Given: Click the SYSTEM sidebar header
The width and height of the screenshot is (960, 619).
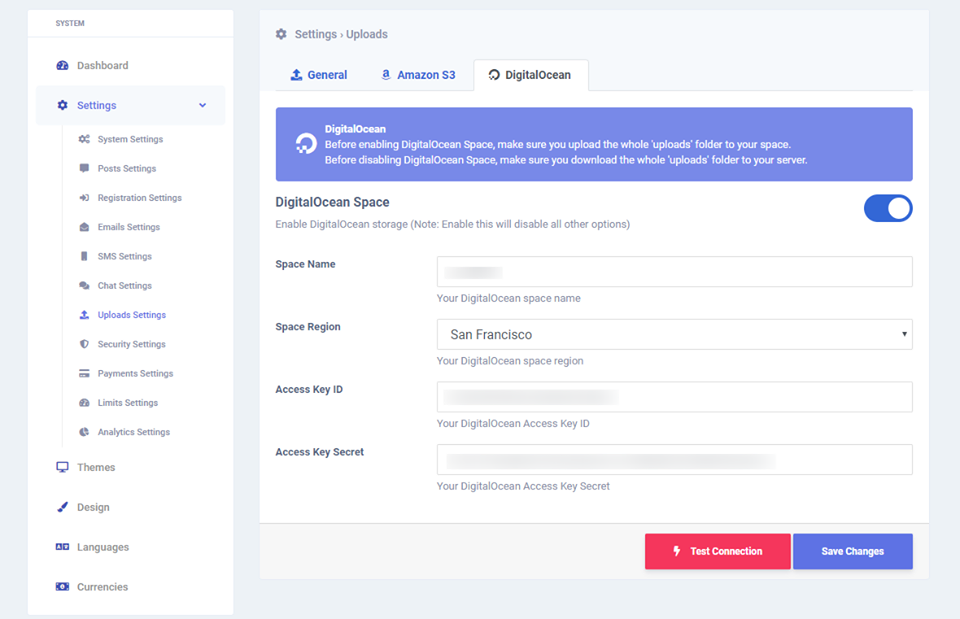Looking at the screenshot, I should [x=70, y=23].
